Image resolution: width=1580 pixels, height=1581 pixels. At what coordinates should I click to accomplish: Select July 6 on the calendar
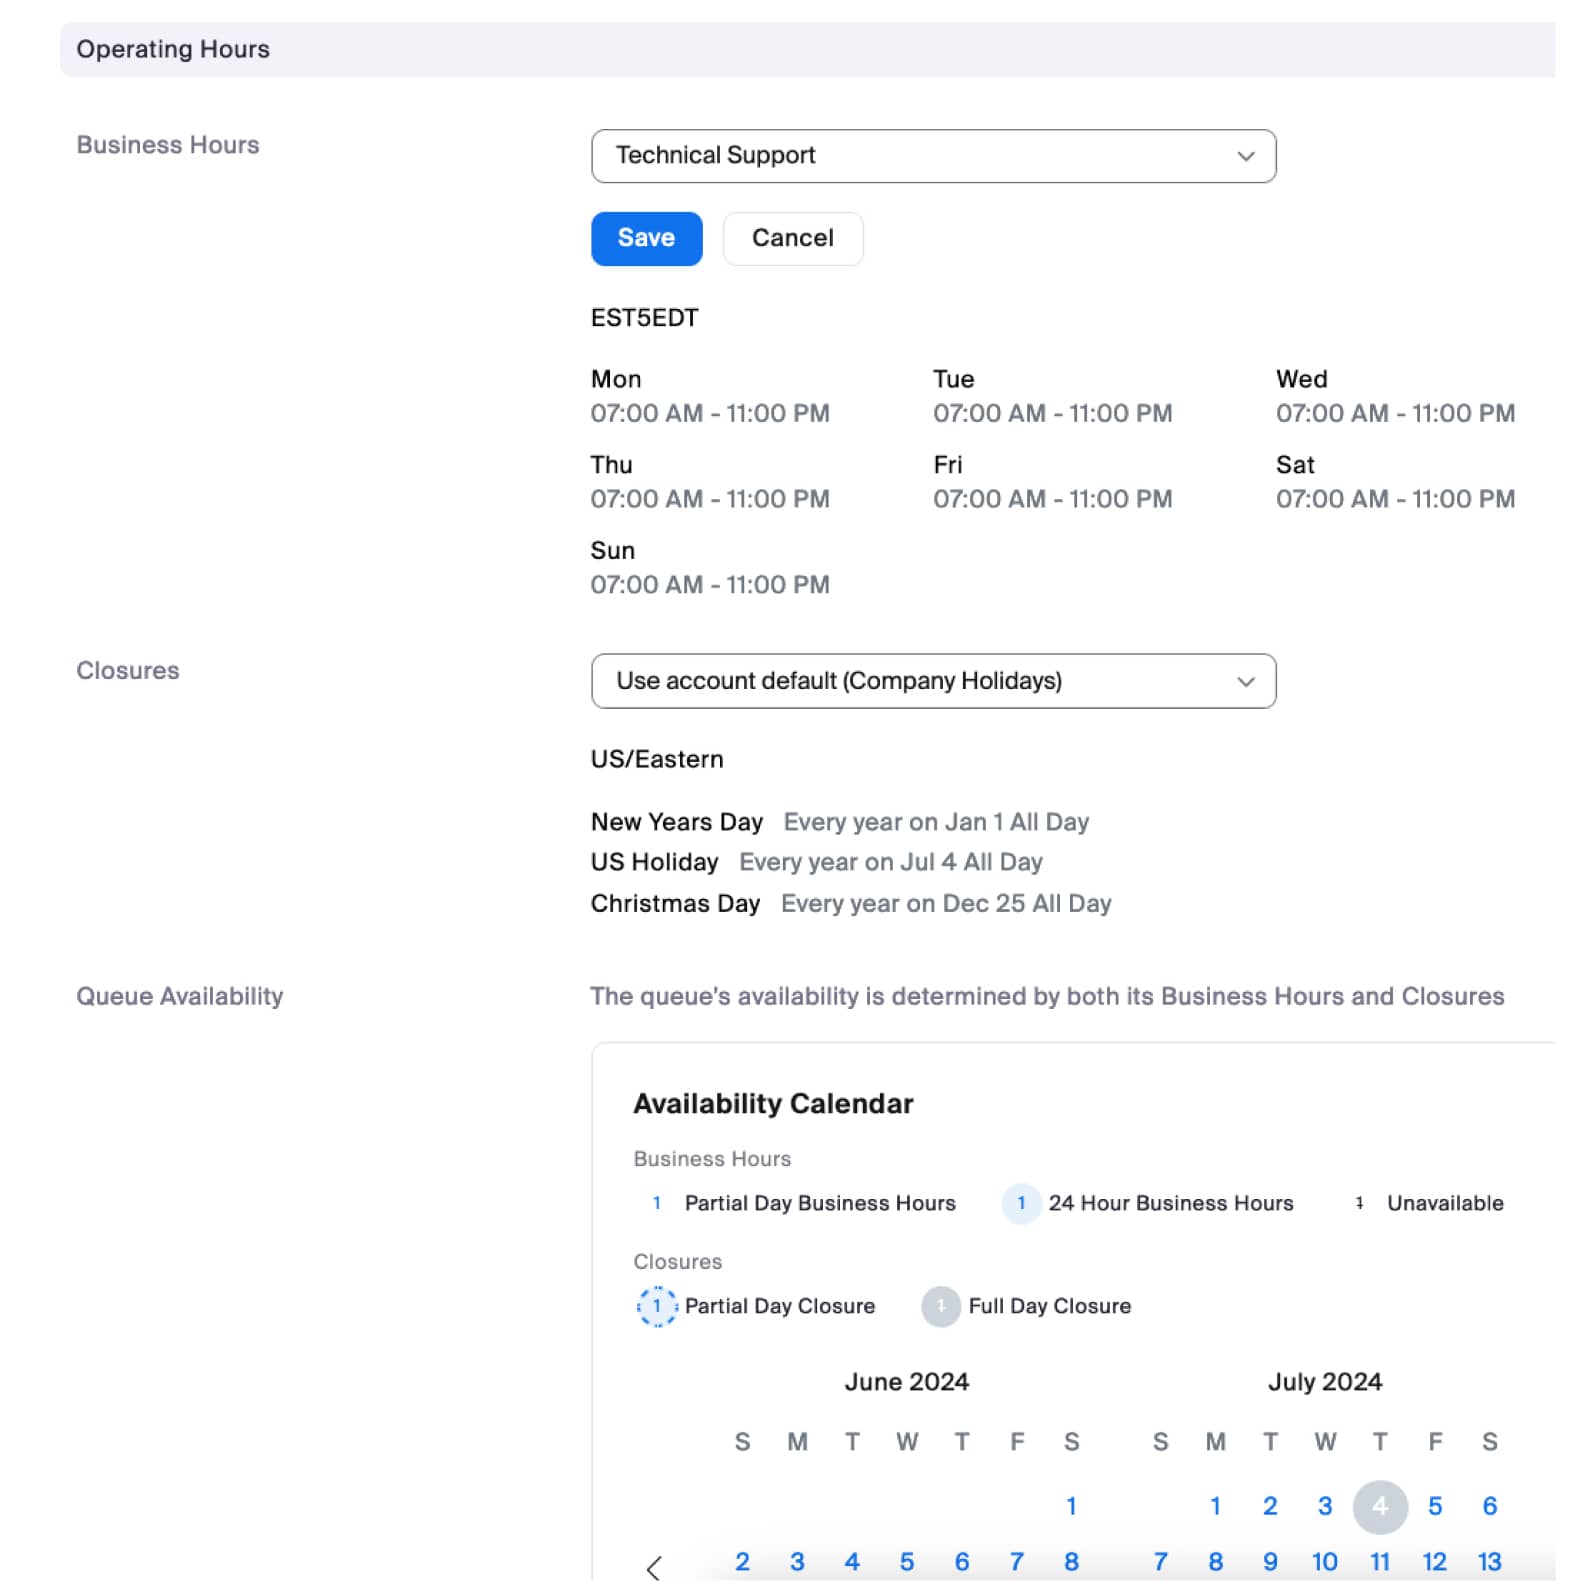tap(1489, 1506)
